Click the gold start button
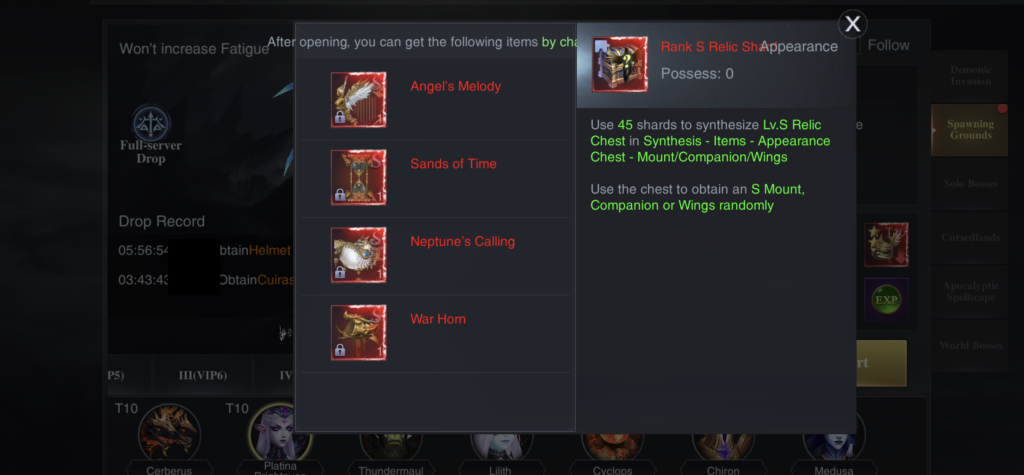Screen dimensions: 1024x475 coord(881,363)
